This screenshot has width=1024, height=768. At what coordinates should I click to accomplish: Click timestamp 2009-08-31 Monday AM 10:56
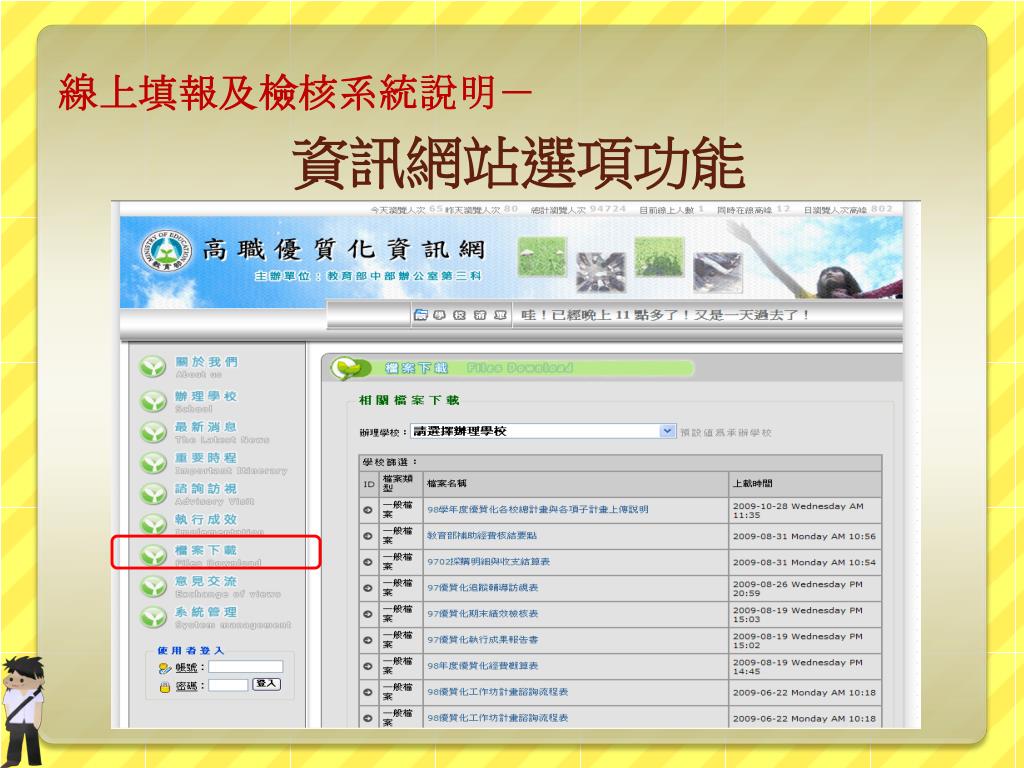pyautogui.click(x=804, y=536)
